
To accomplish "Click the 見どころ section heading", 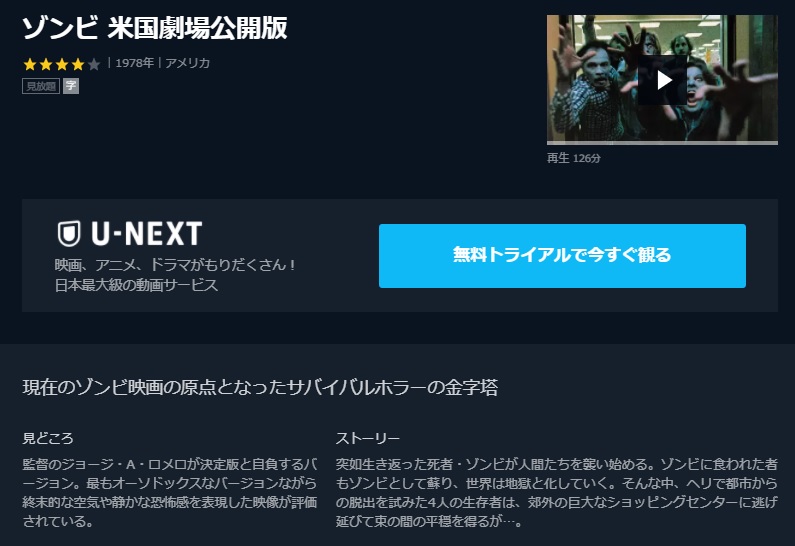I will [x=48, y=438].
